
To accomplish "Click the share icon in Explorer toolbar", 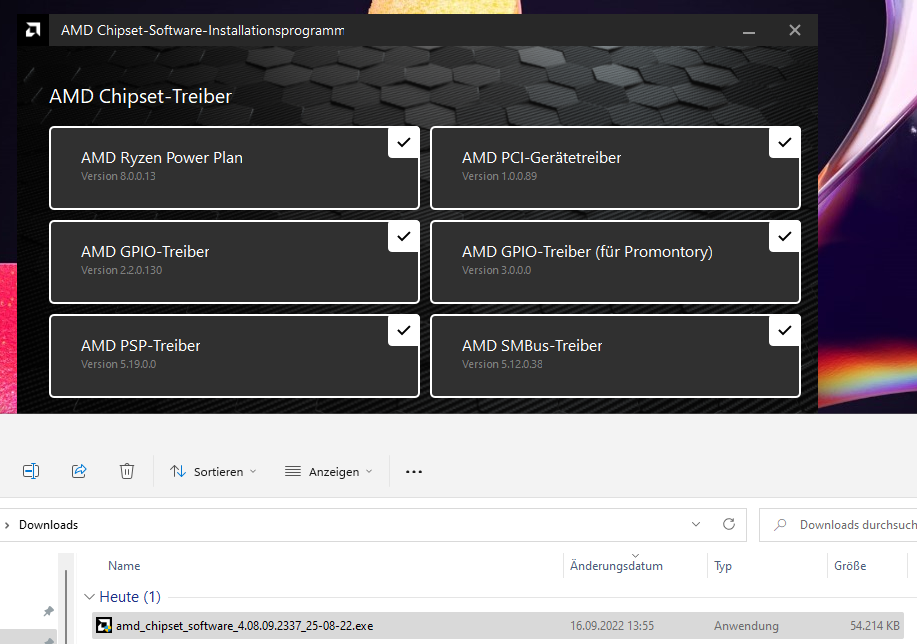I will pos(79,471).
